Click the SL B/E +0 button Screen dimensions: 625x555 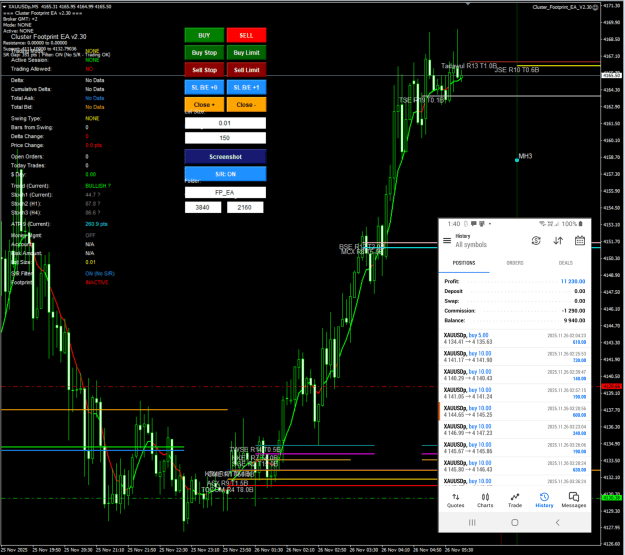pos(204,87)
